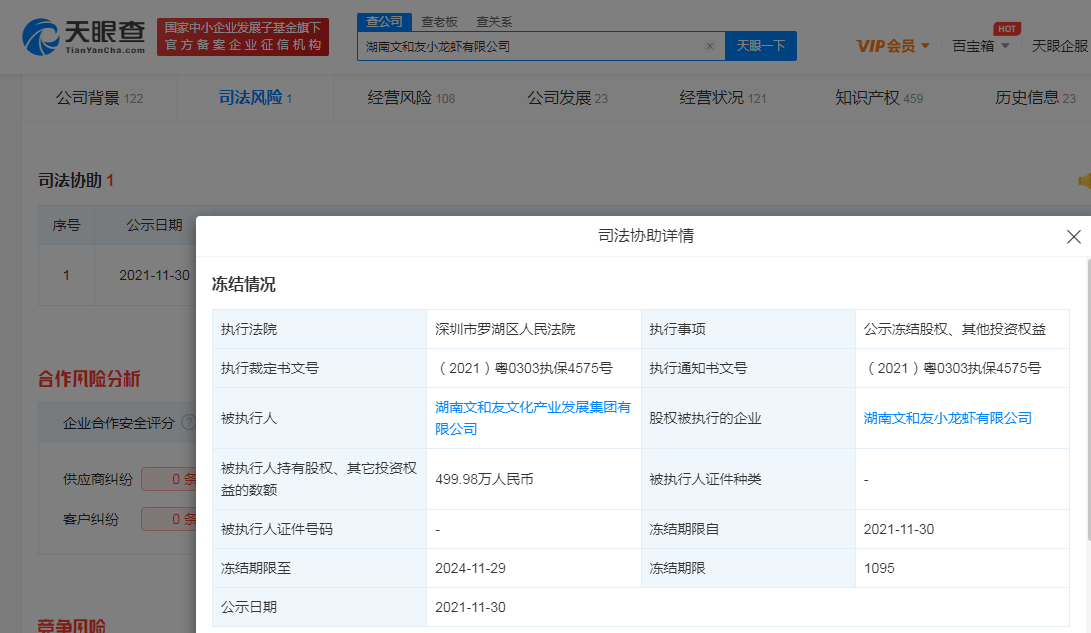Screen dimensions: 1091x633
Task: Select the 查关系 search tab
Action: click(x=494, y=22)
